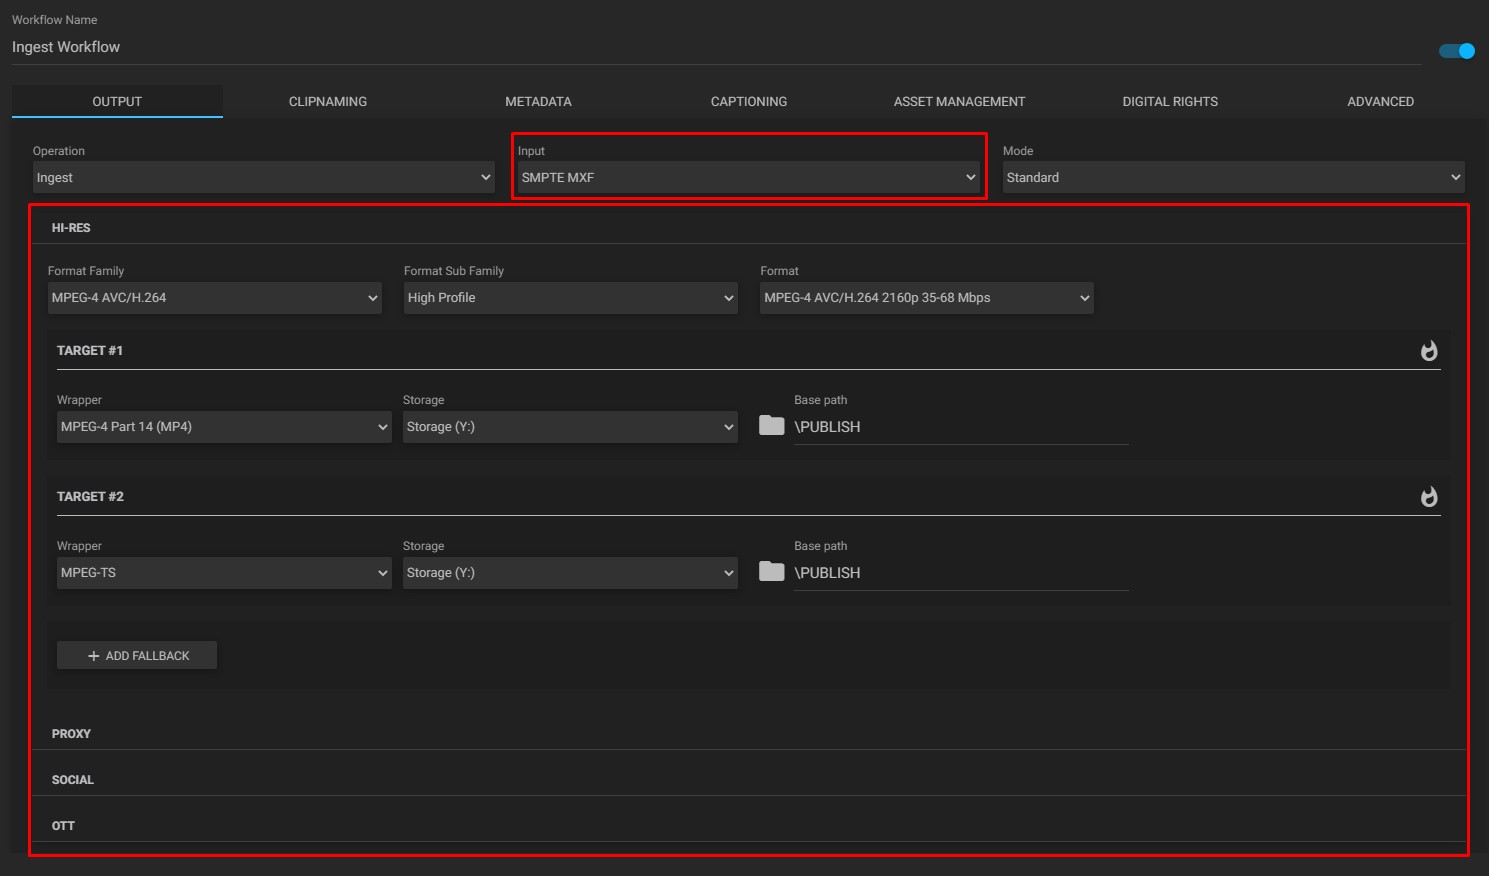
Task: Disable the workflow using the top-right toggle switch
Action: pos(1456,50)
